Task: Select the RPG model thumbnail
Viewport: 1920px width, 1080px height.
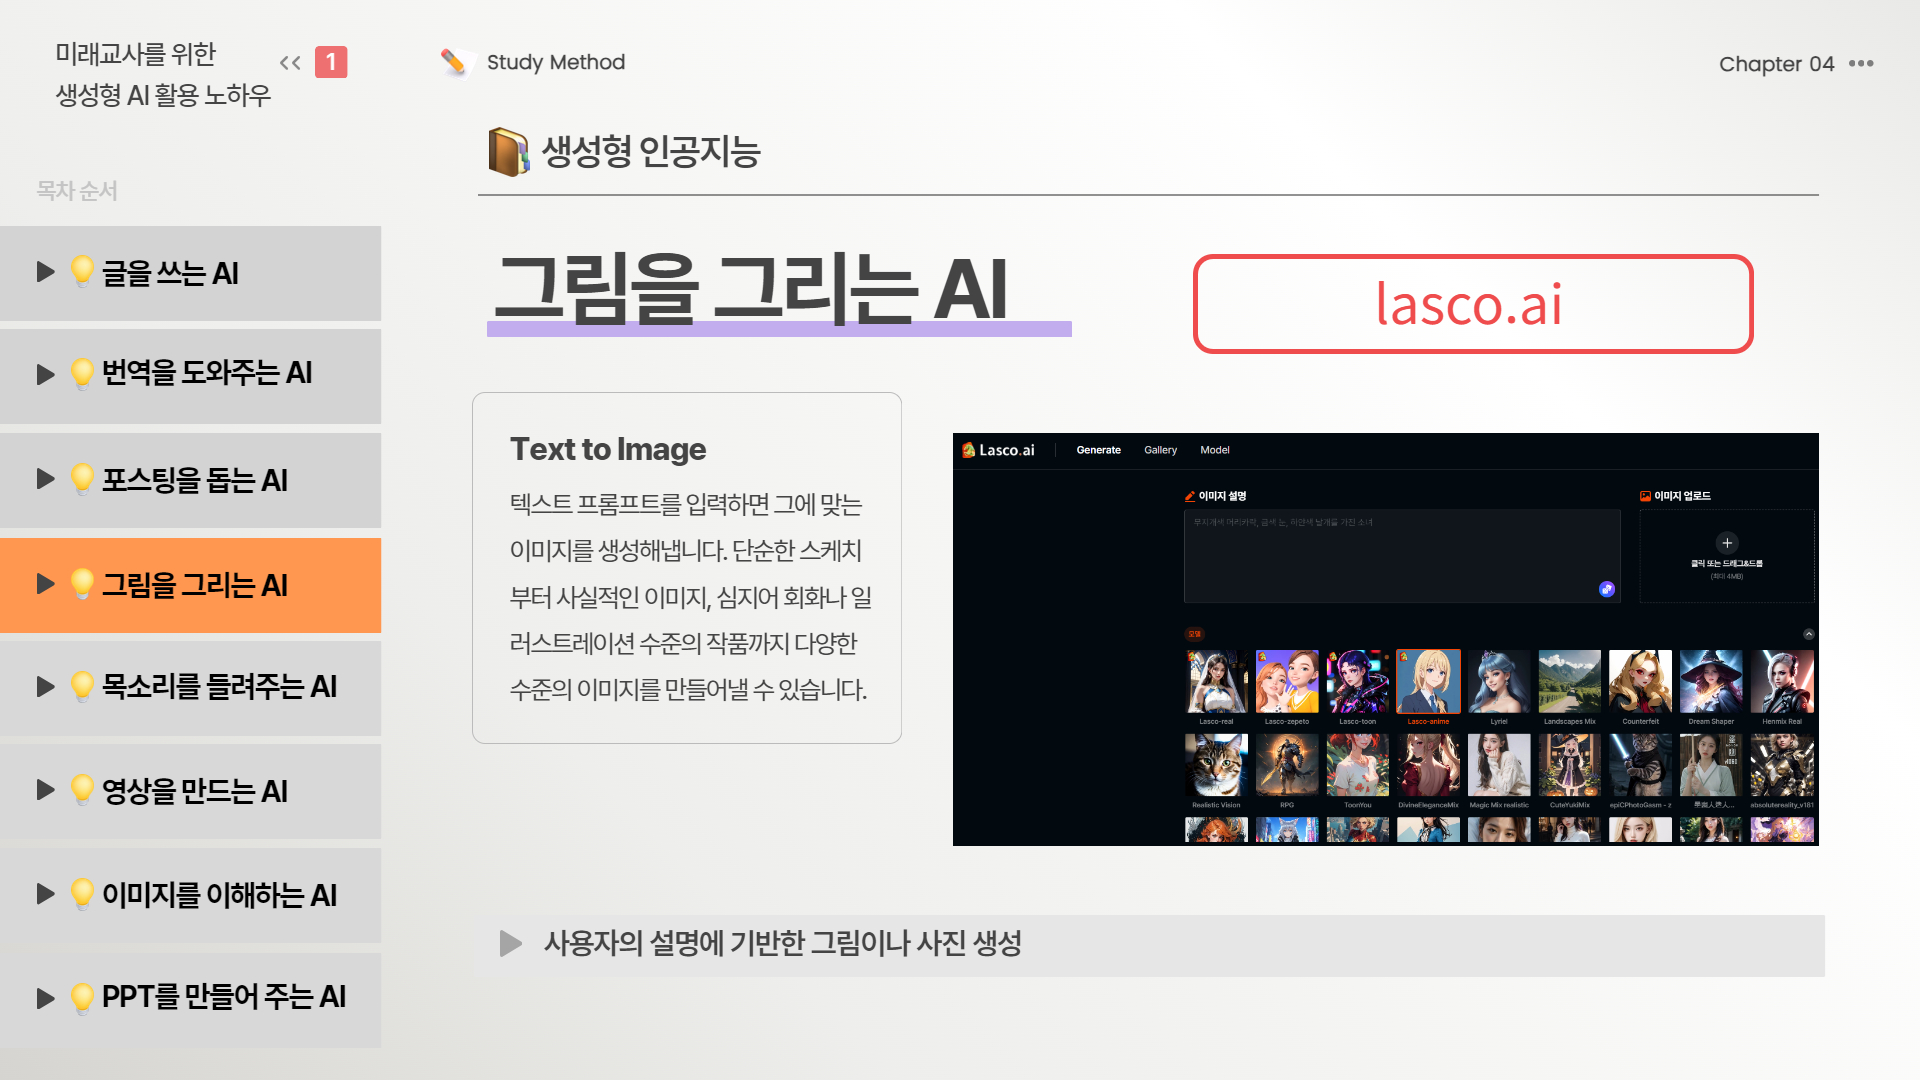Action: click(x=1287, y=765)
